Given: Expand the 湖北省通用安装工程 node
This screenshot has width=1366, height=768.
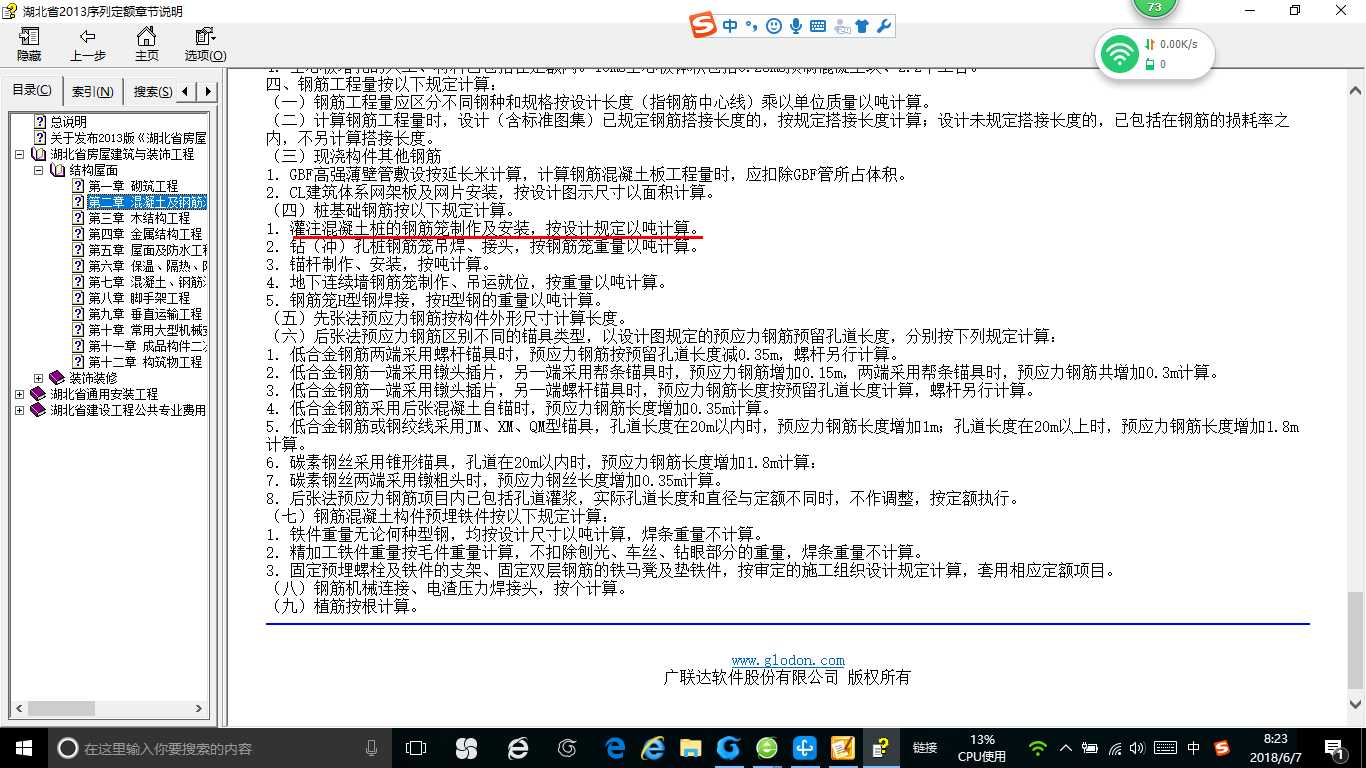Looking at the screenshot, I should 20,394.
